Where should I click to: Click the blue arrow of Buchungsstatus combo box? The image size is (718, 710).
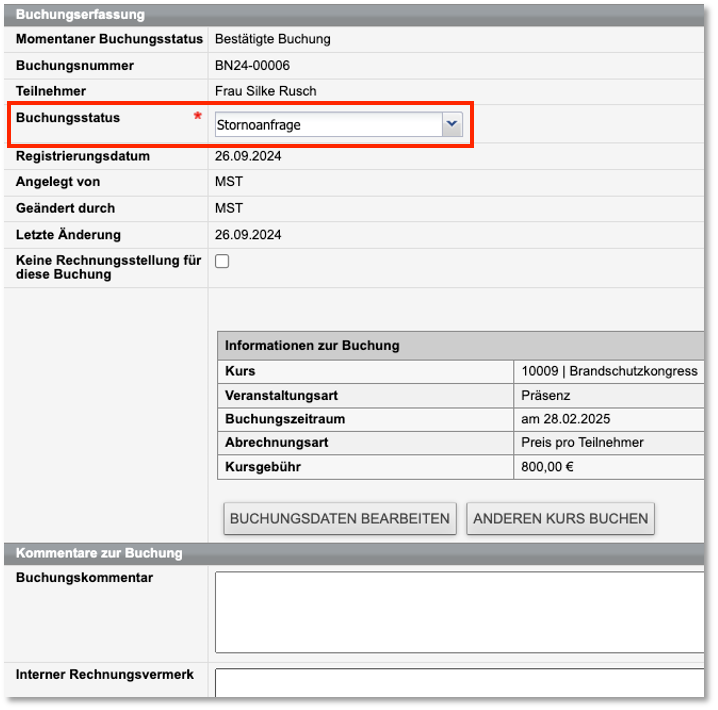[x=452, y=124]
